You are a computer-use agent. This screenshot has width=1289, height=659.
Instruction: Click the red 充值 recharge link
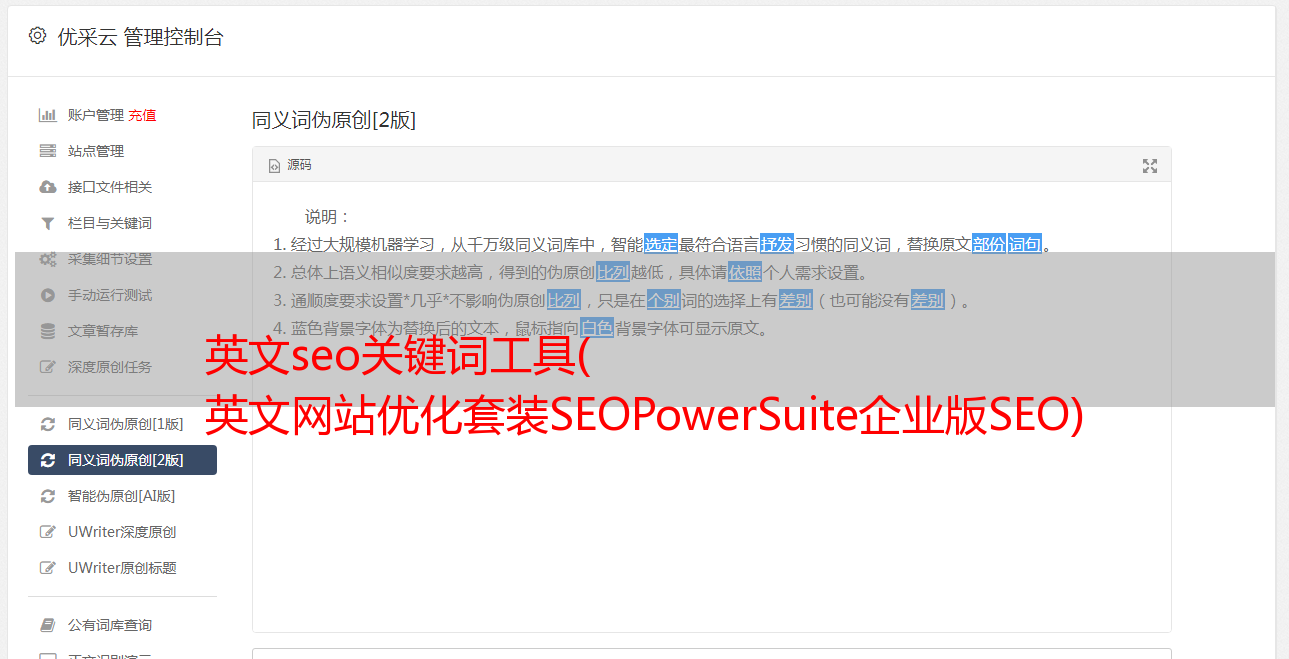142,115
